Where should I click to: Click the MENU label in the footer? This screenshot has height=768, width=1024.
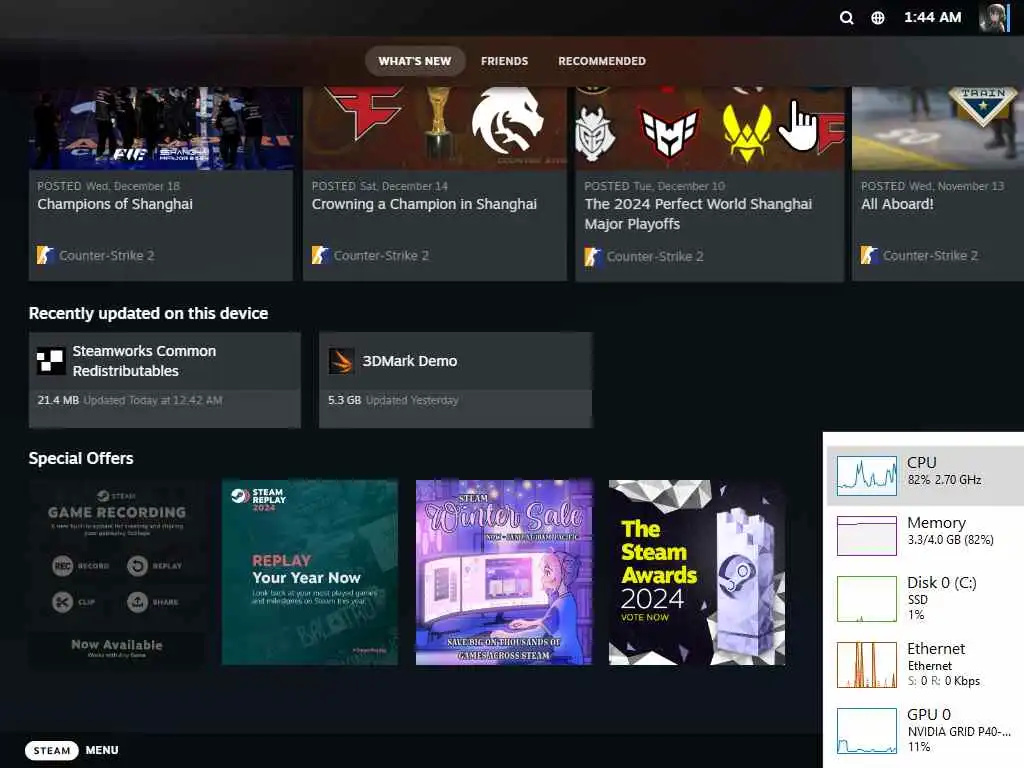tap(102, 750)
